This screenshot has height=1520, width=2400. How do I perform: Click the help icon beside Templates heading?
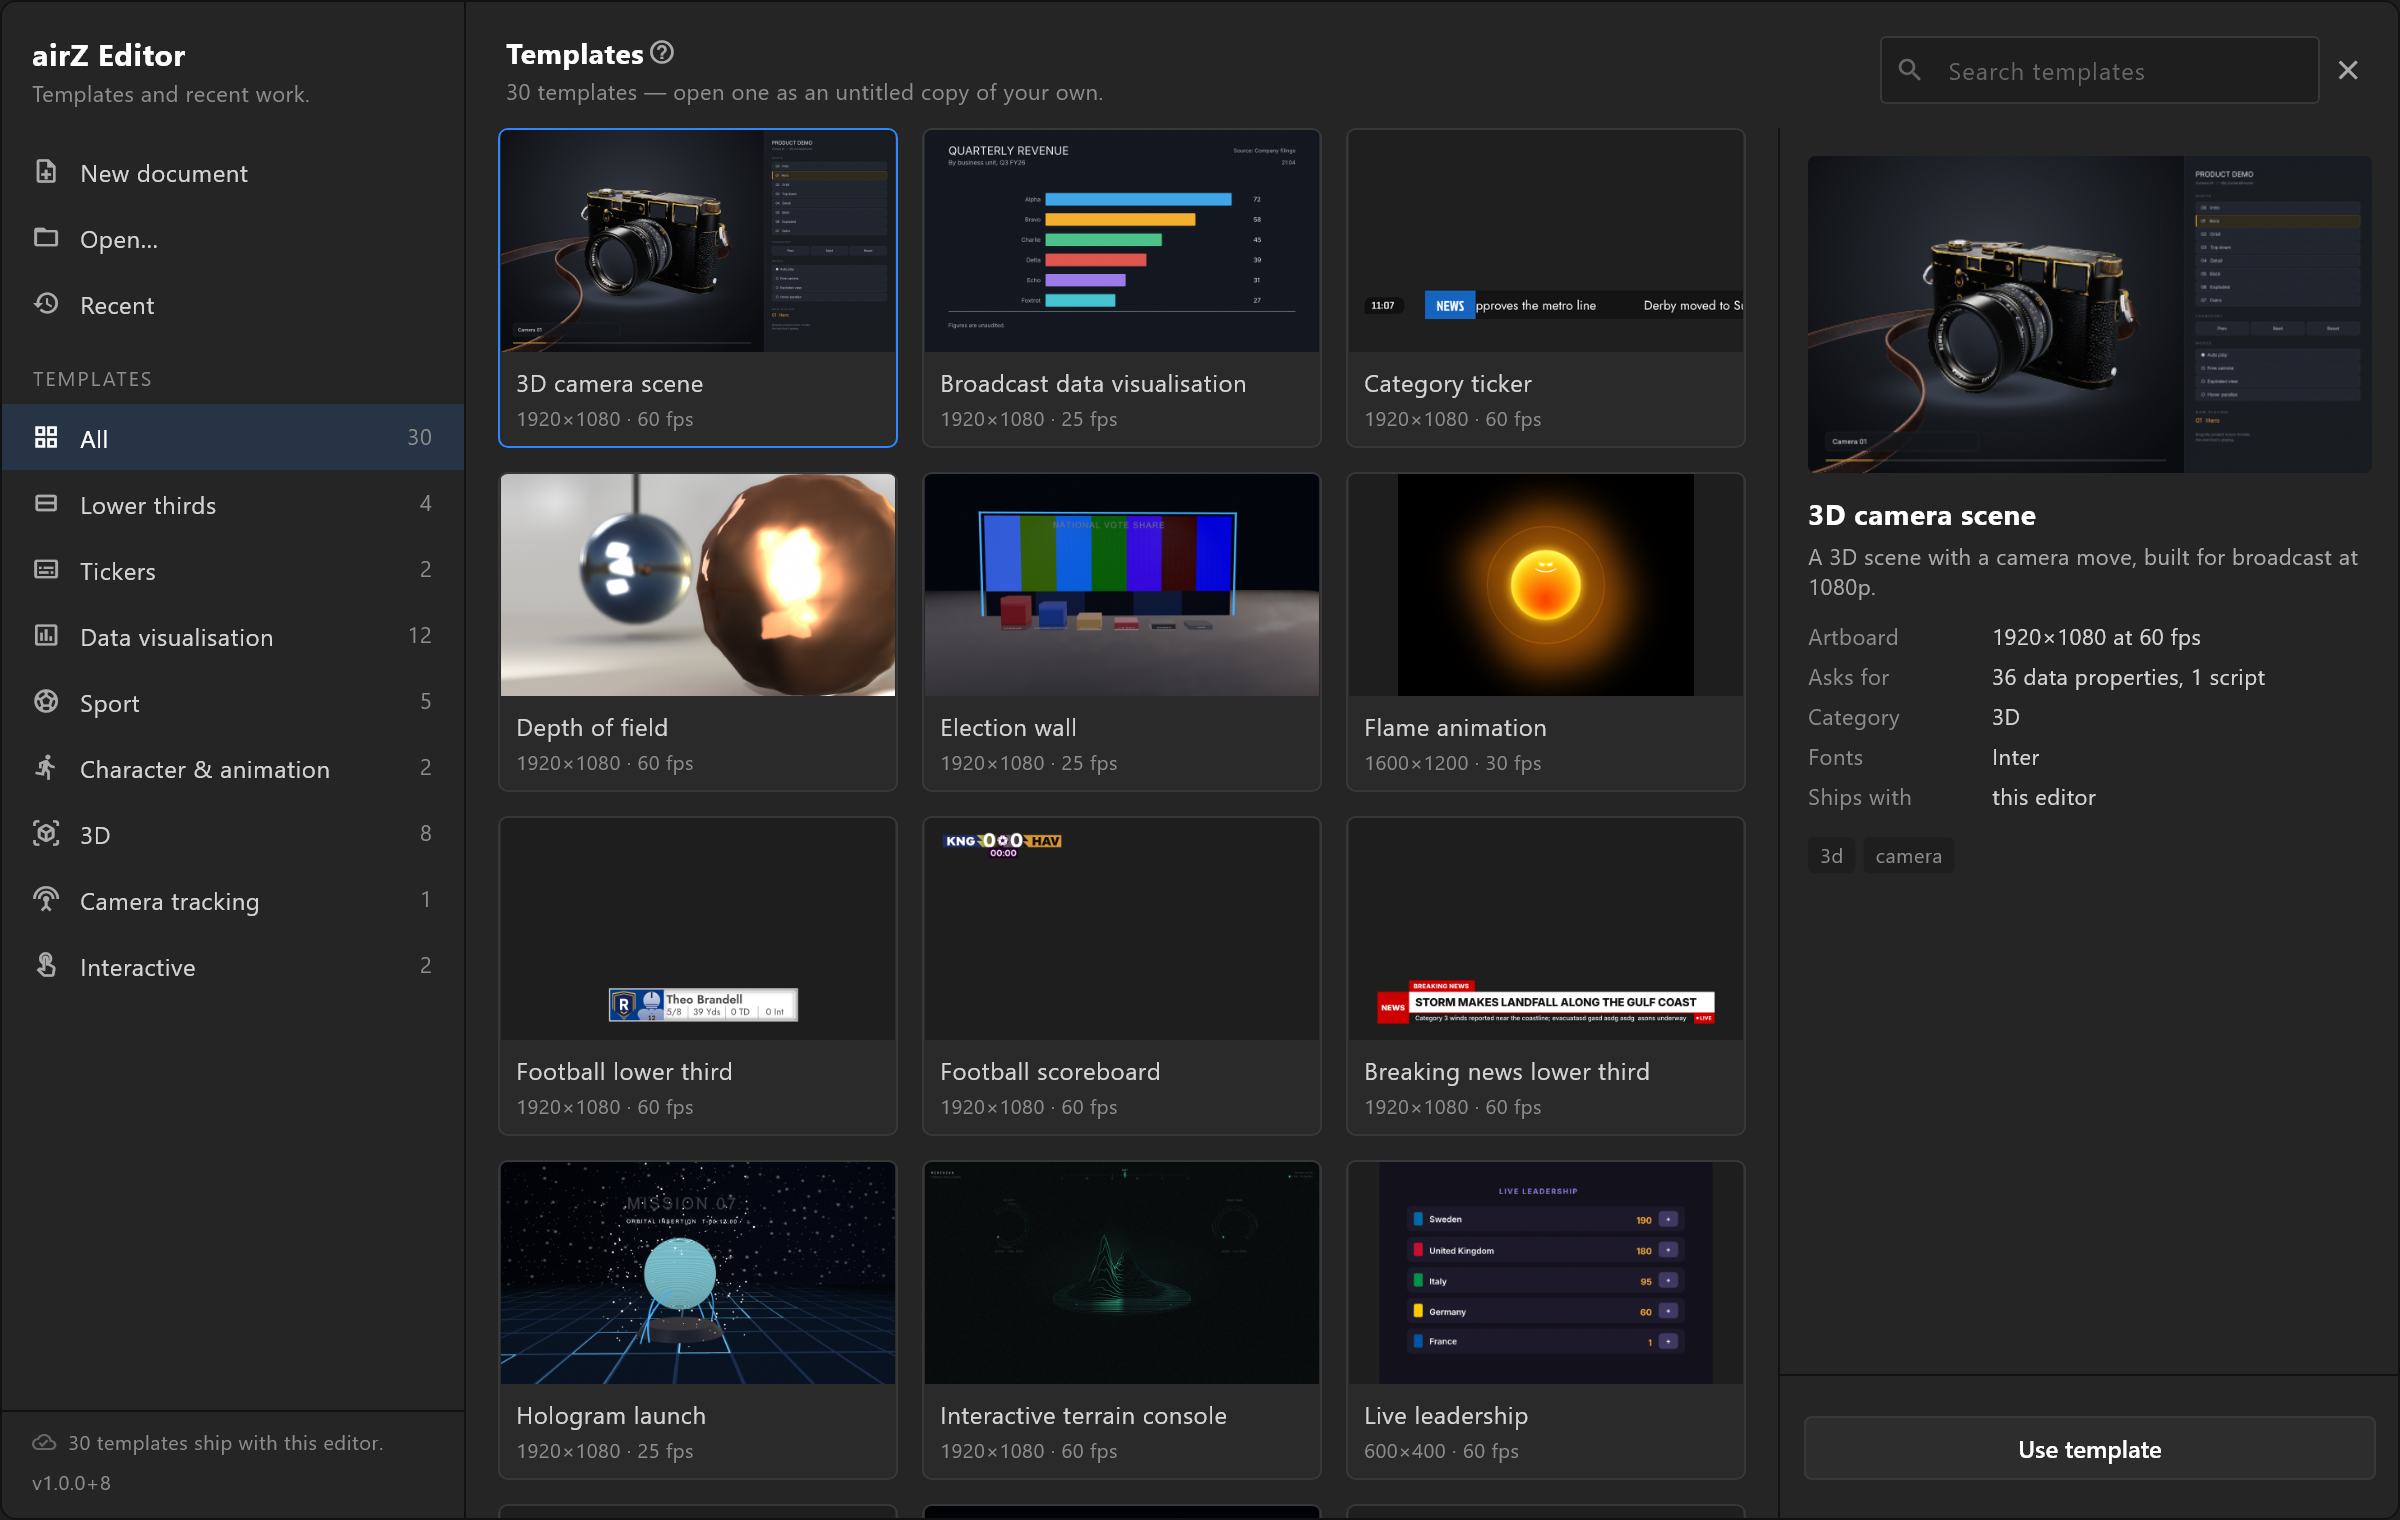tap(662, 52)
